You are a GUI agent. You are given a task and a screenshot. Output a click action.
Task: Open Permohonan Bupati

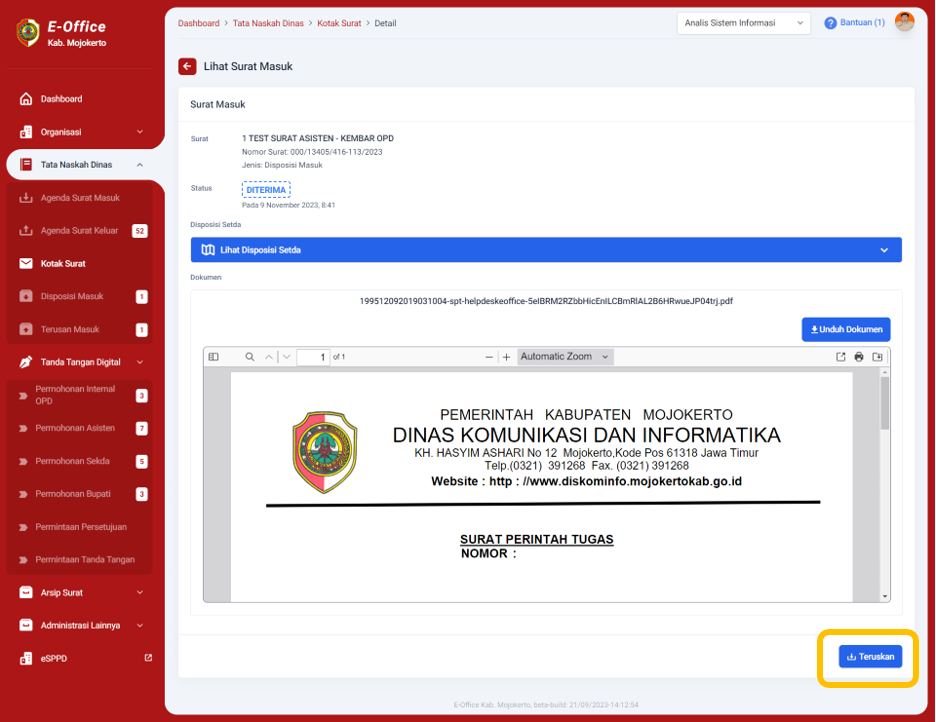[x=80, y=493]
